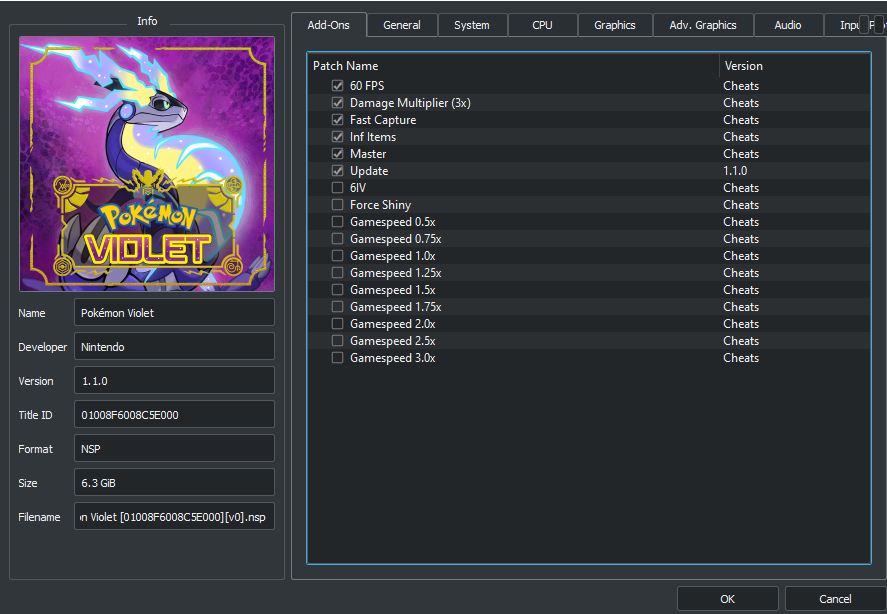Disable the Fast Capture cheat
887x614 pixels.
(x=337, y=119)
